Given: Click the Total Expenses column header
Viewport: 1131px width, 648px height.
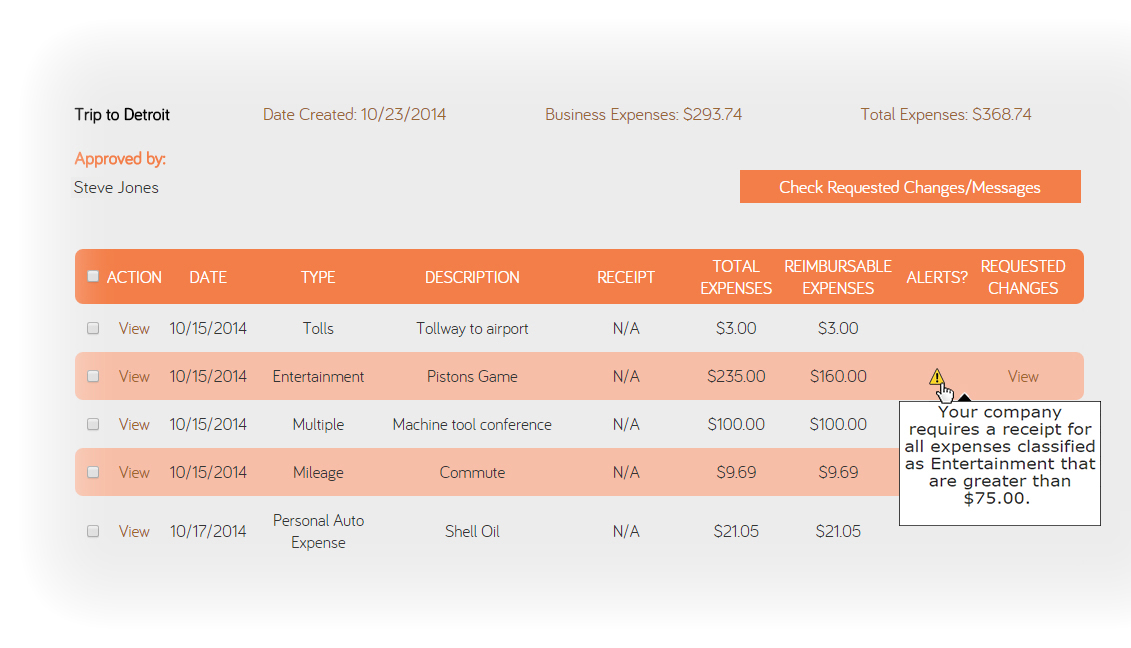Looking at the screenshot, I should pyautogui.click(x=736, y=277).
